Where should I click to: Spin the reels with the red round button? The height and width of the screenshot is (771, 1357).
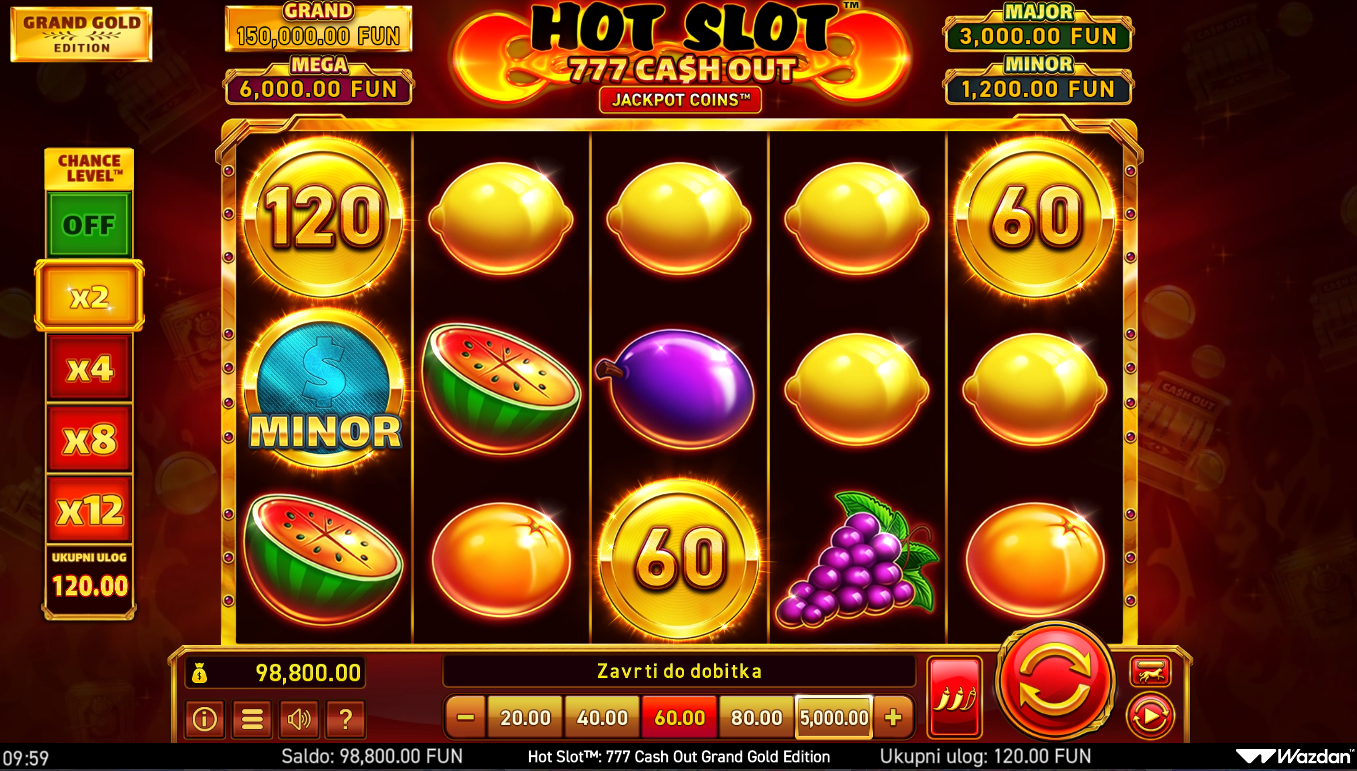[1055, 681]
